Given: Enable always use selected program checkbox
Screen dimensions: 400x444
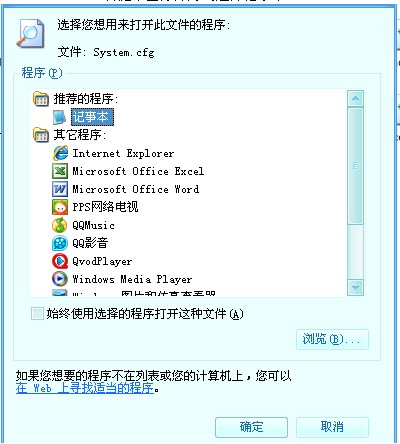Looking at the screenshot, I should pyautogui.click(x=37, y=314).
